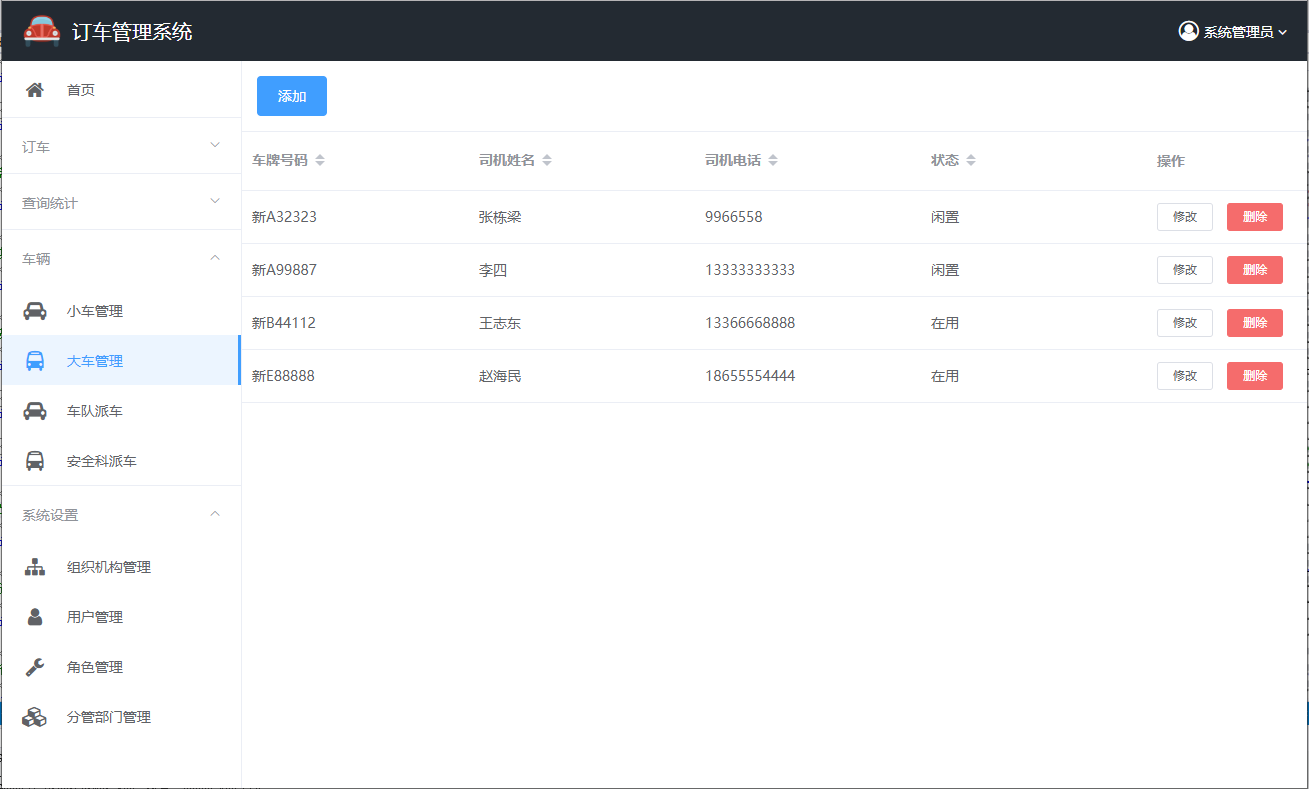This screenshot has height=789, width=1309.
Task: Click the bus icon for 安全科派车
Action: tap(35, 461)
